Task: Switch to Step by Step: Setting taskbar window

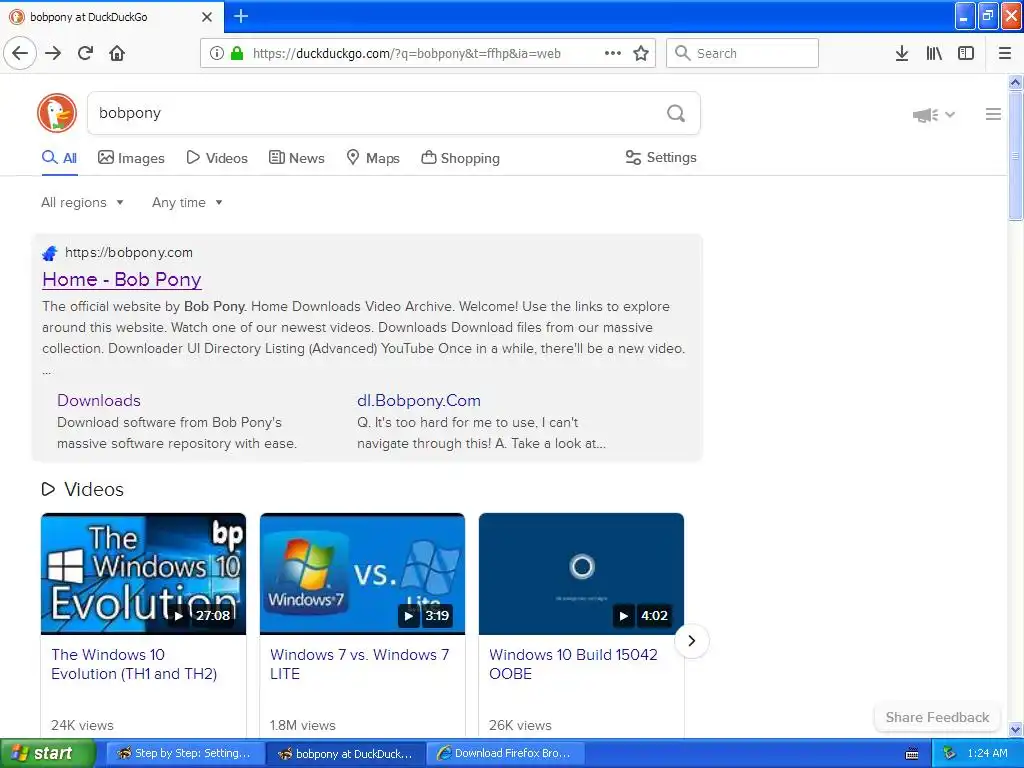Action: [185, 753]
